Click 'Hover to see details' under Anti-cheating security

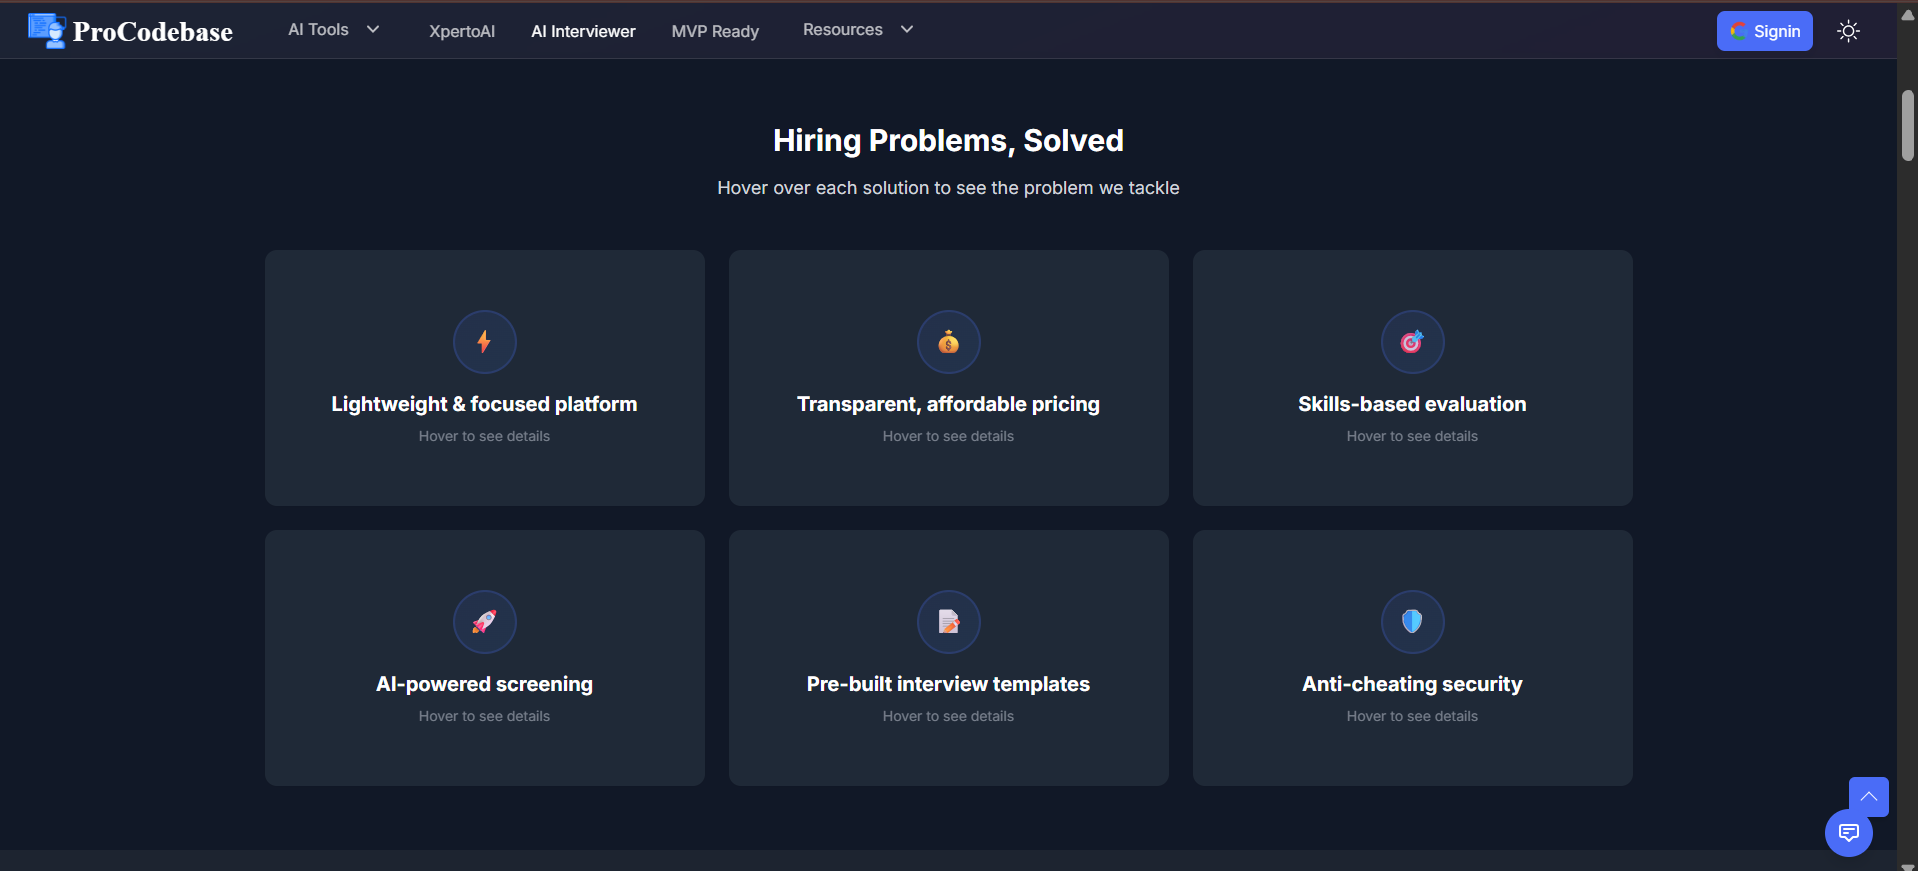1412,716
